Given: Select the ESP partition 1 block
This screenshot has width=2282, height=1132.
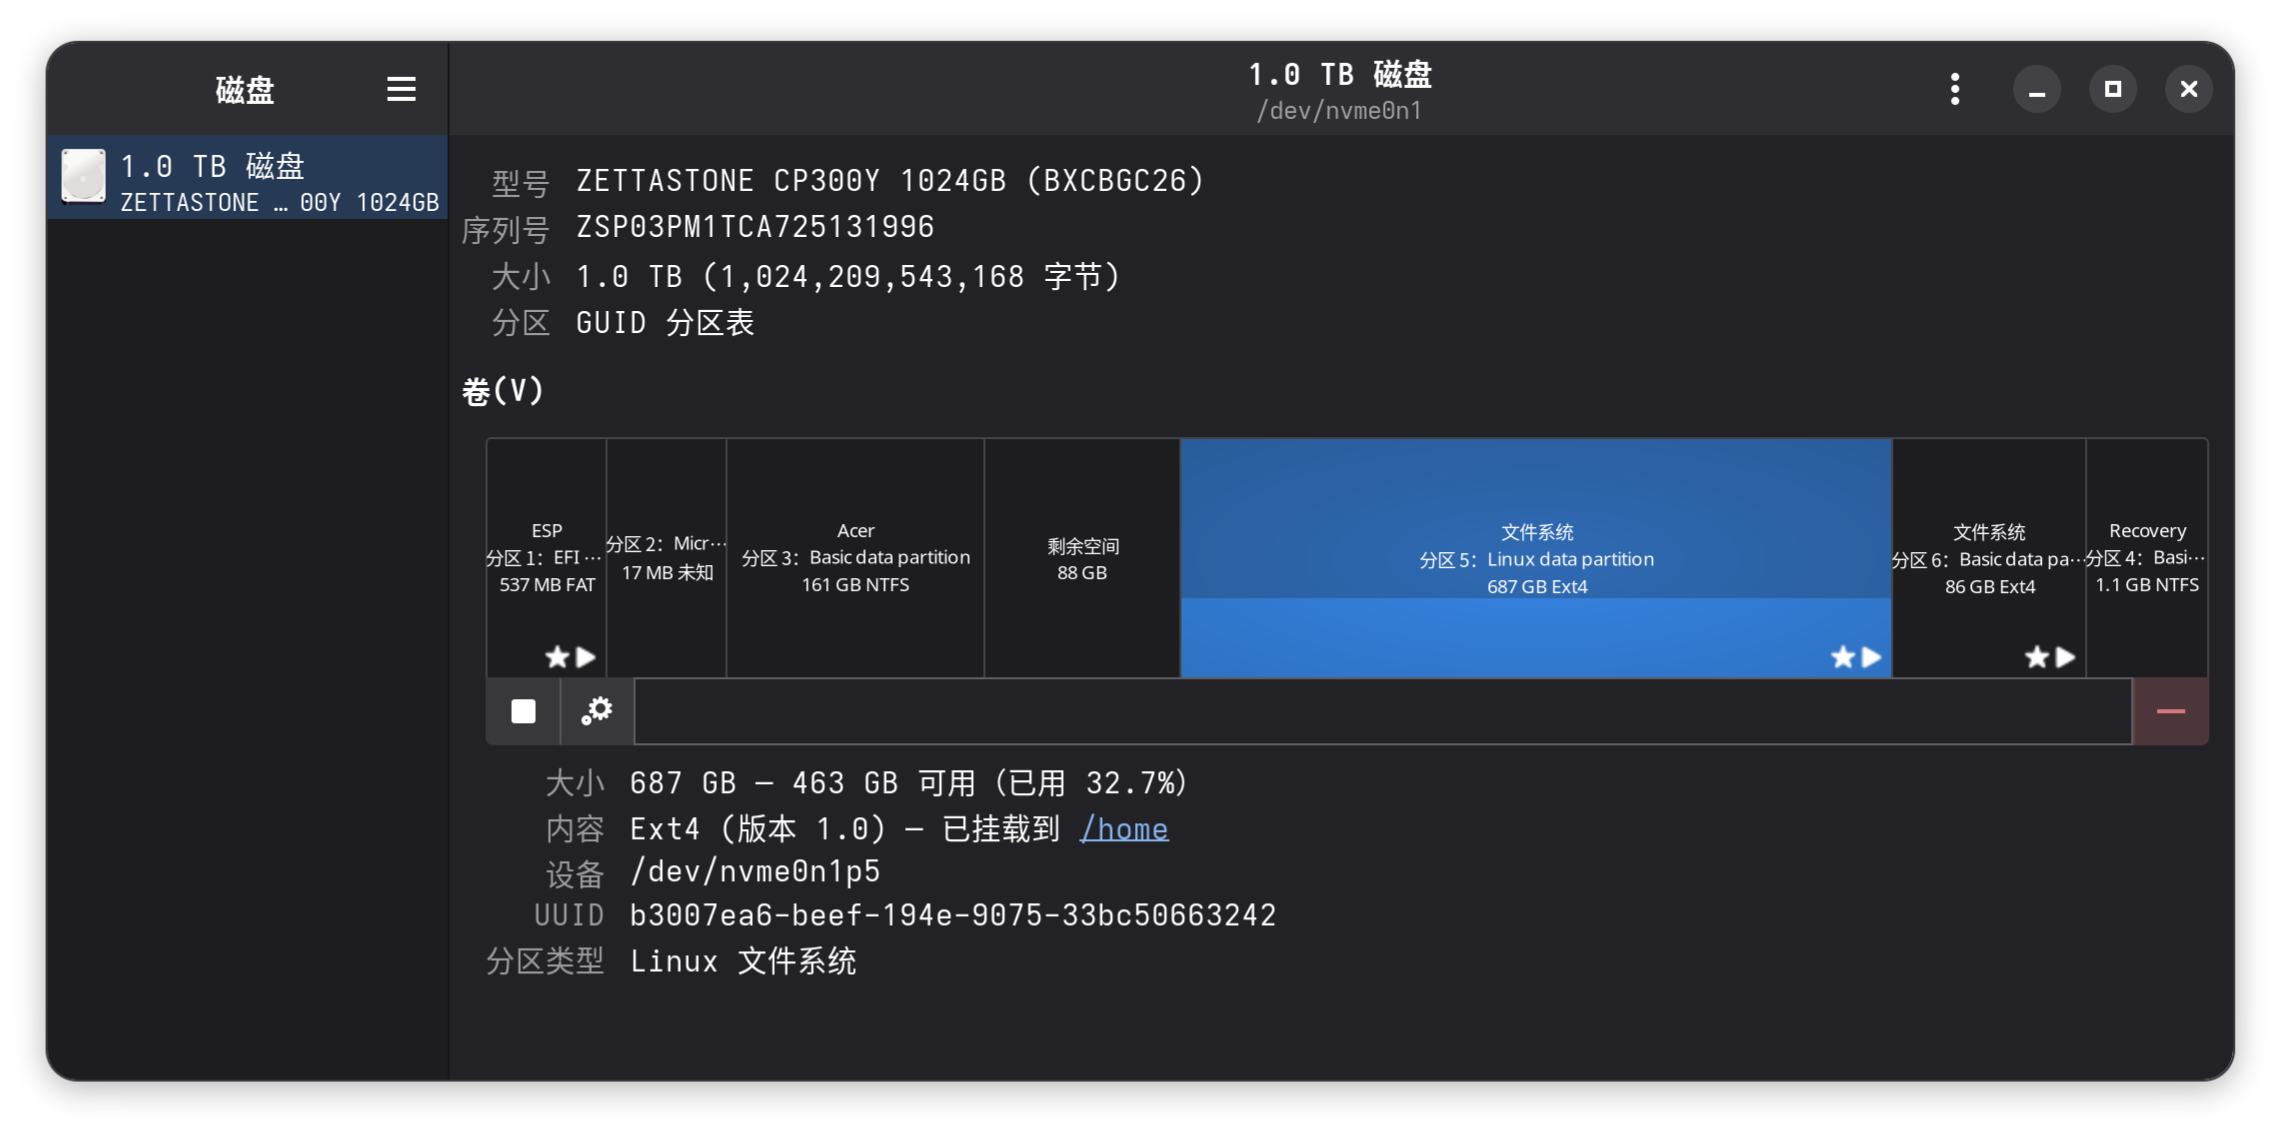Looking at the screenshot, I should point(546,556).
